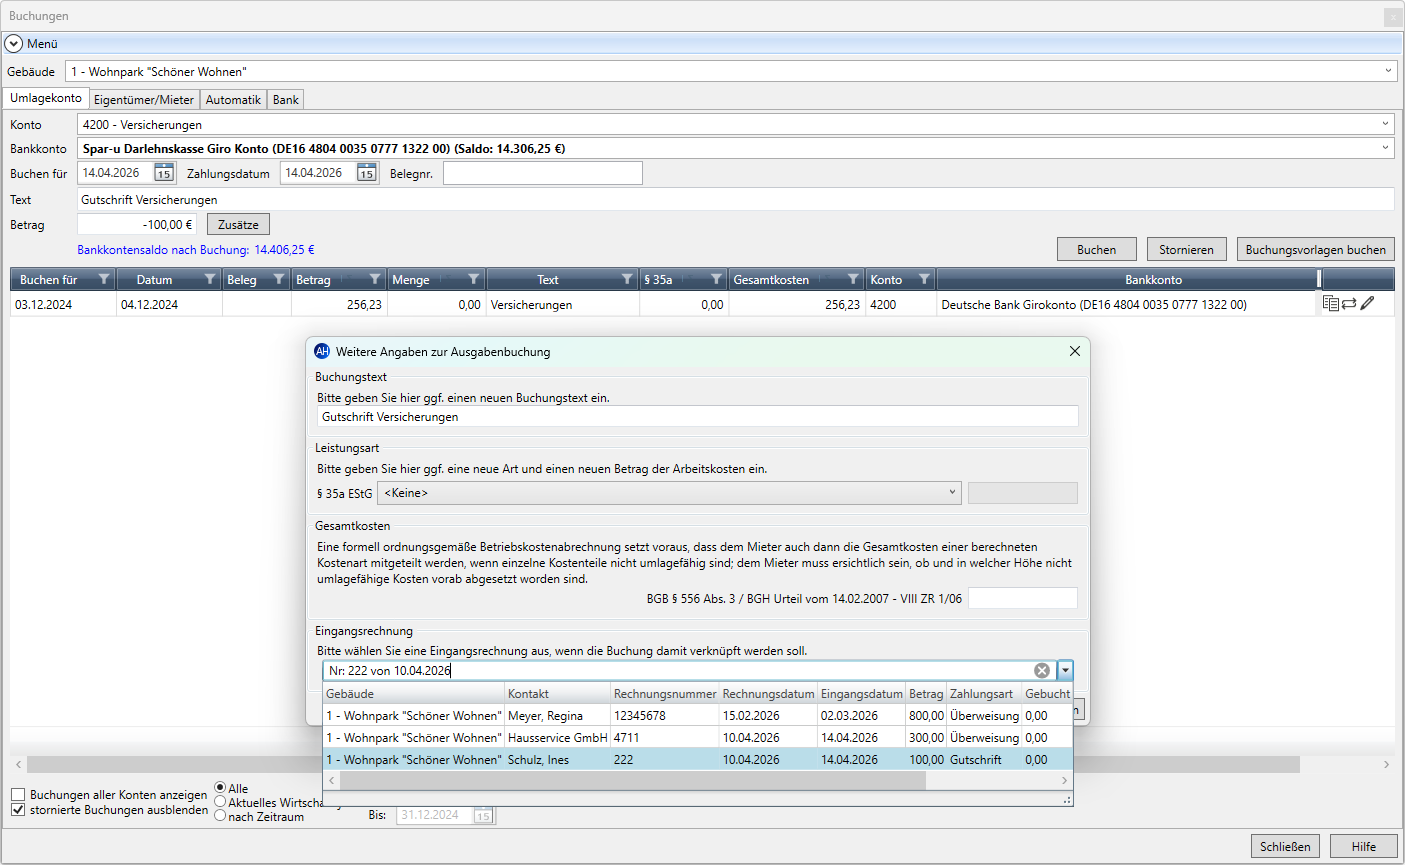Screen dimensions: 1405x865
Task: Filter the Betrag column
Action: point(375,280)
